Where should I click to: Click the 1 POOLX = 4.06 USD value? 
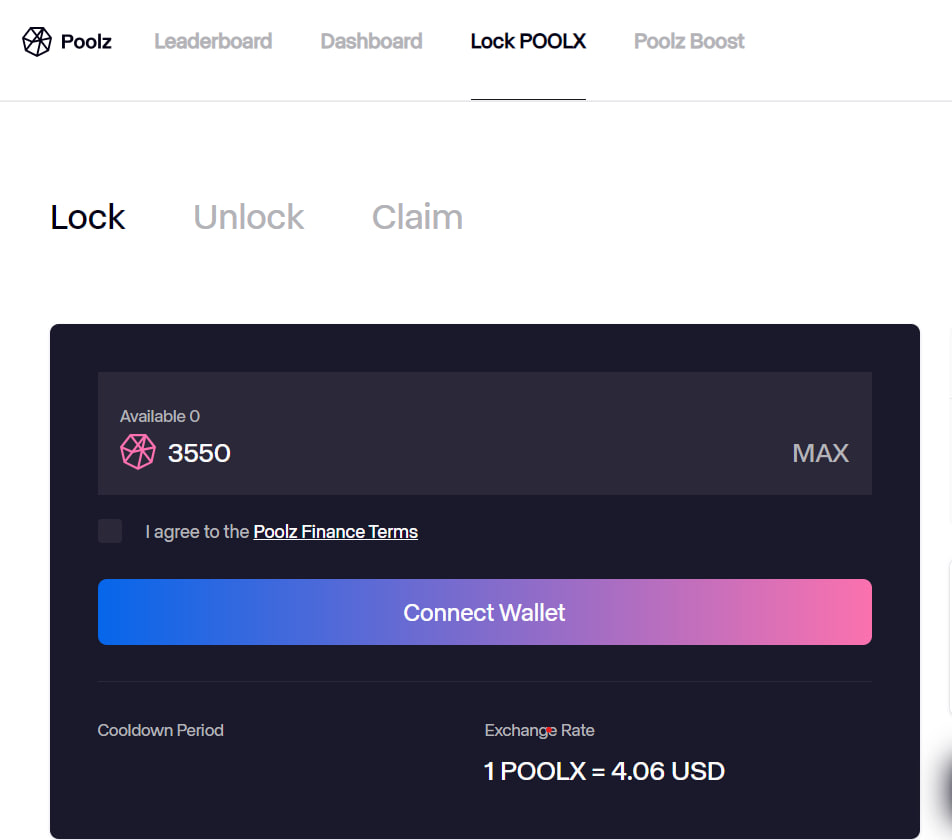coord(604,771)
